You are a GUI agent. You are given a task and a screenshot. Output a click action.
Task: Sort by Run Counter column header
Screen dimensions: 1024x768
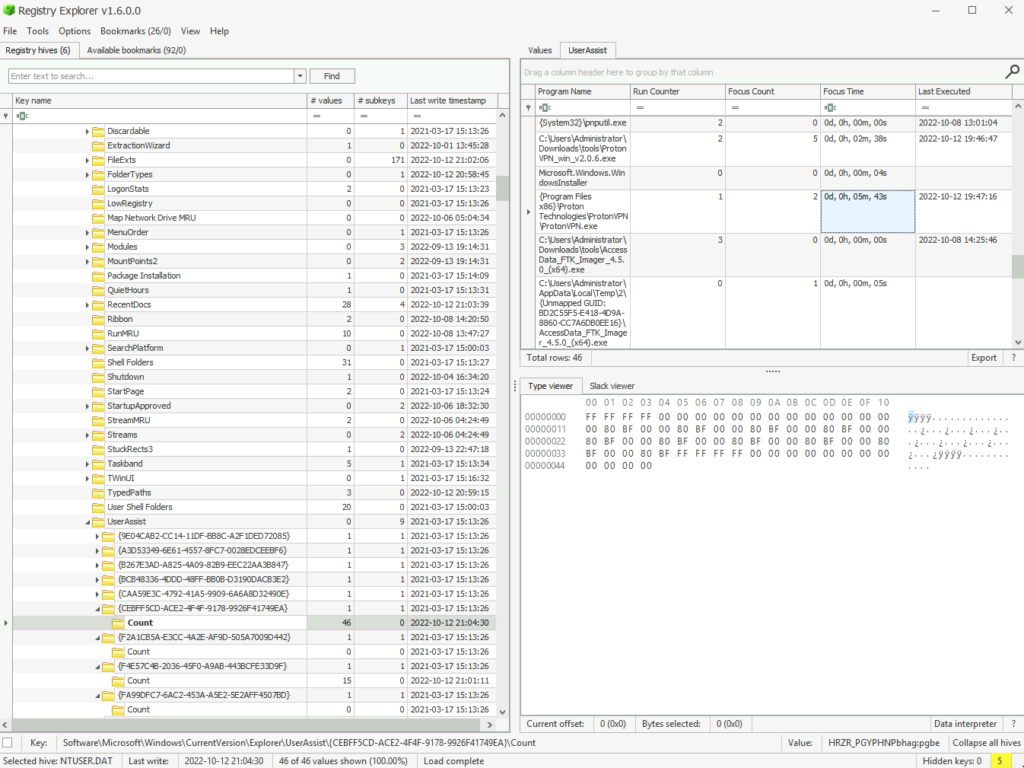pos(677,91)
